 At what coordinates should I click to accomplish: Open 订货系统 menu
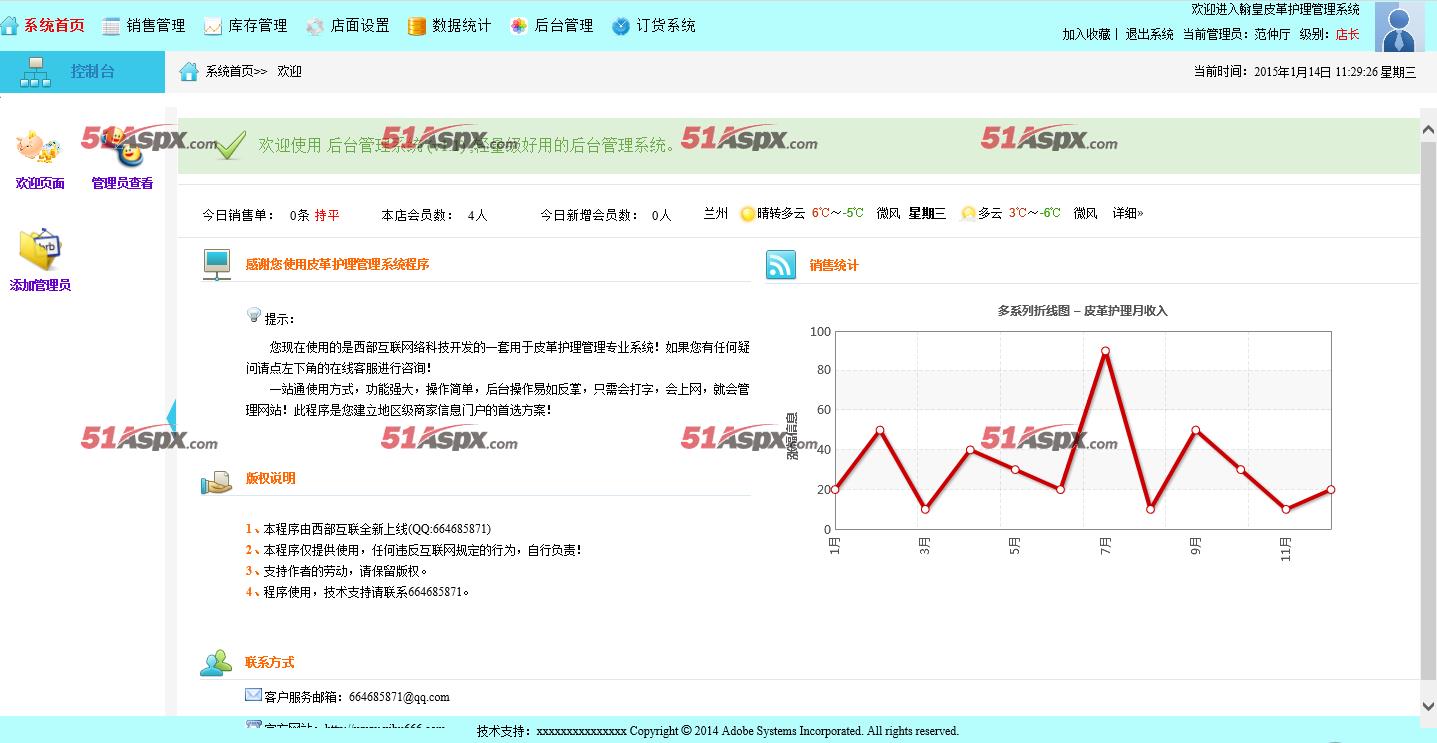[666, 26]
